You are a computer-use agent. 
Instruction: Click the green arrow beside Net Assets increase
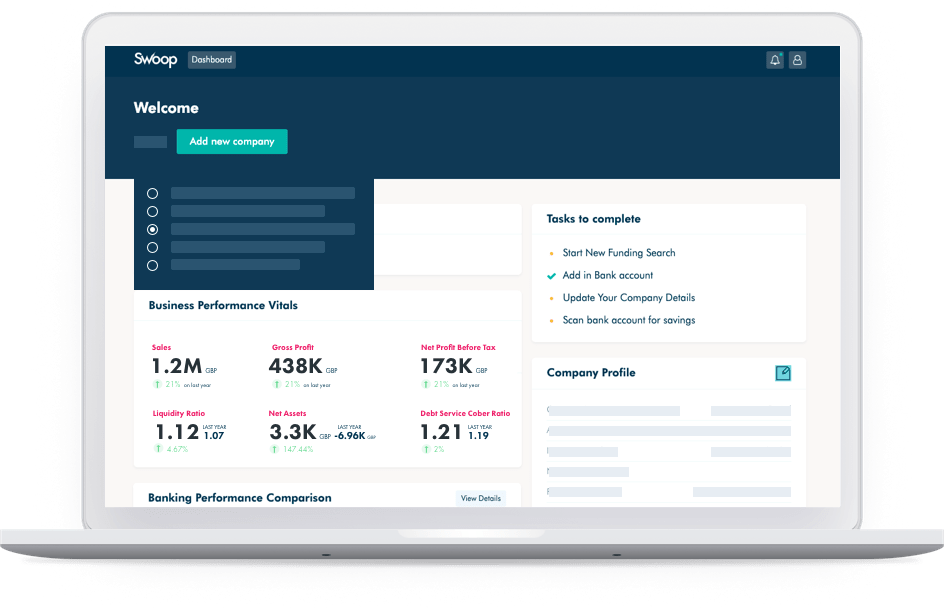click(274, 450)
